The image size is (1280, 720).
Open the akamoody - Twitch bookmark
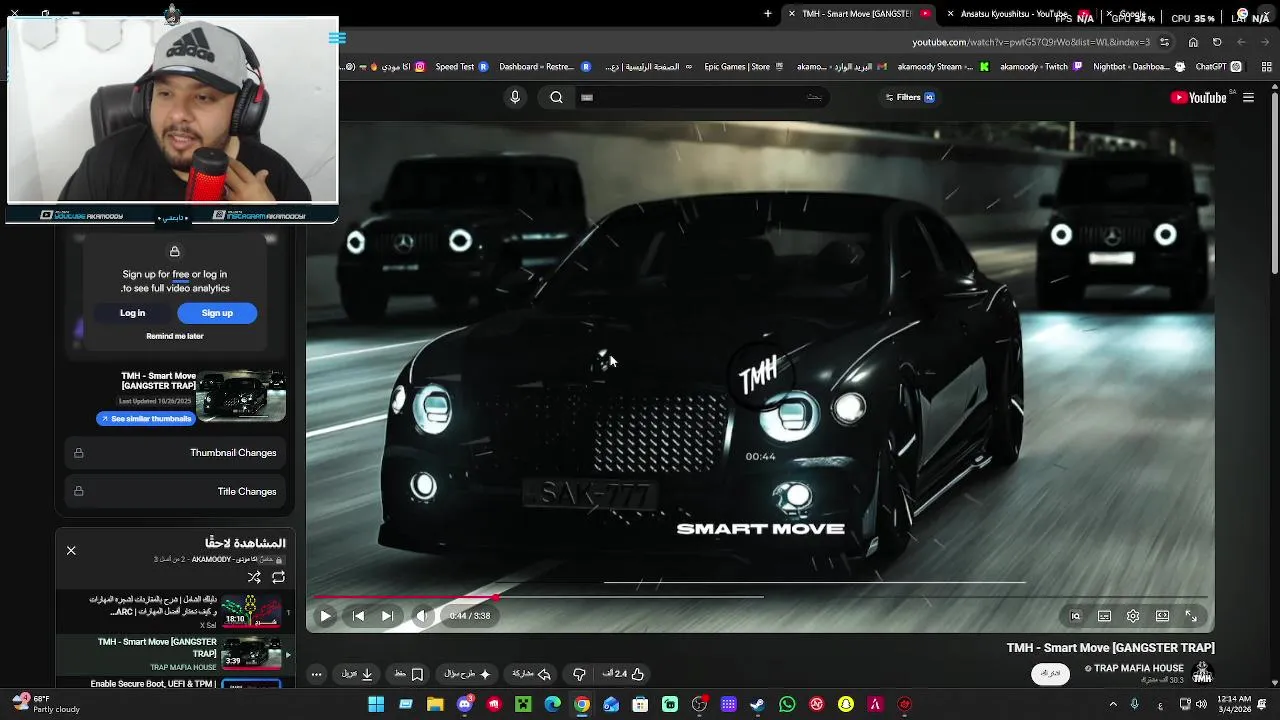(x=1042, y=67)
